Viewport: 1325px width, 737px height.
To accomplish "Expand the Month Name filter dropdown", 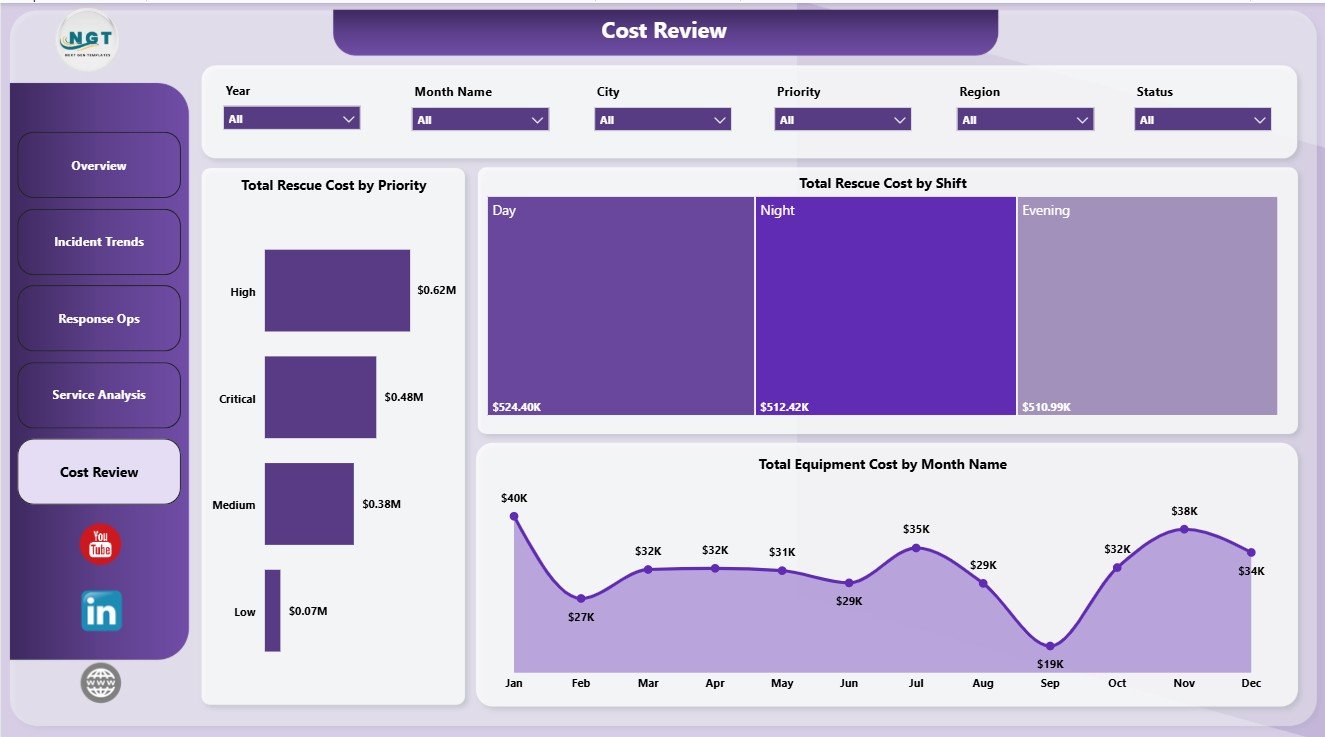I will (480, 120).
